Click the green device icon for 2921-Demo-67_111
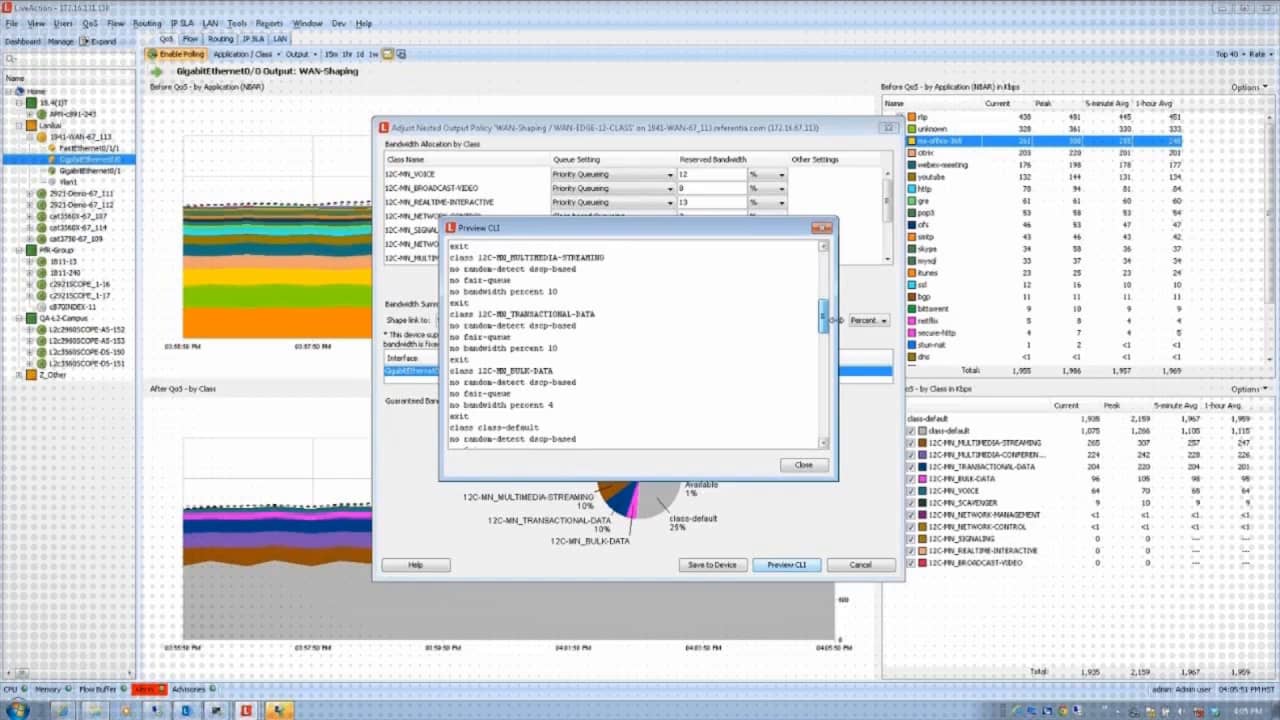The height and width of the screenshot is (720, 1280). point(42,193)
